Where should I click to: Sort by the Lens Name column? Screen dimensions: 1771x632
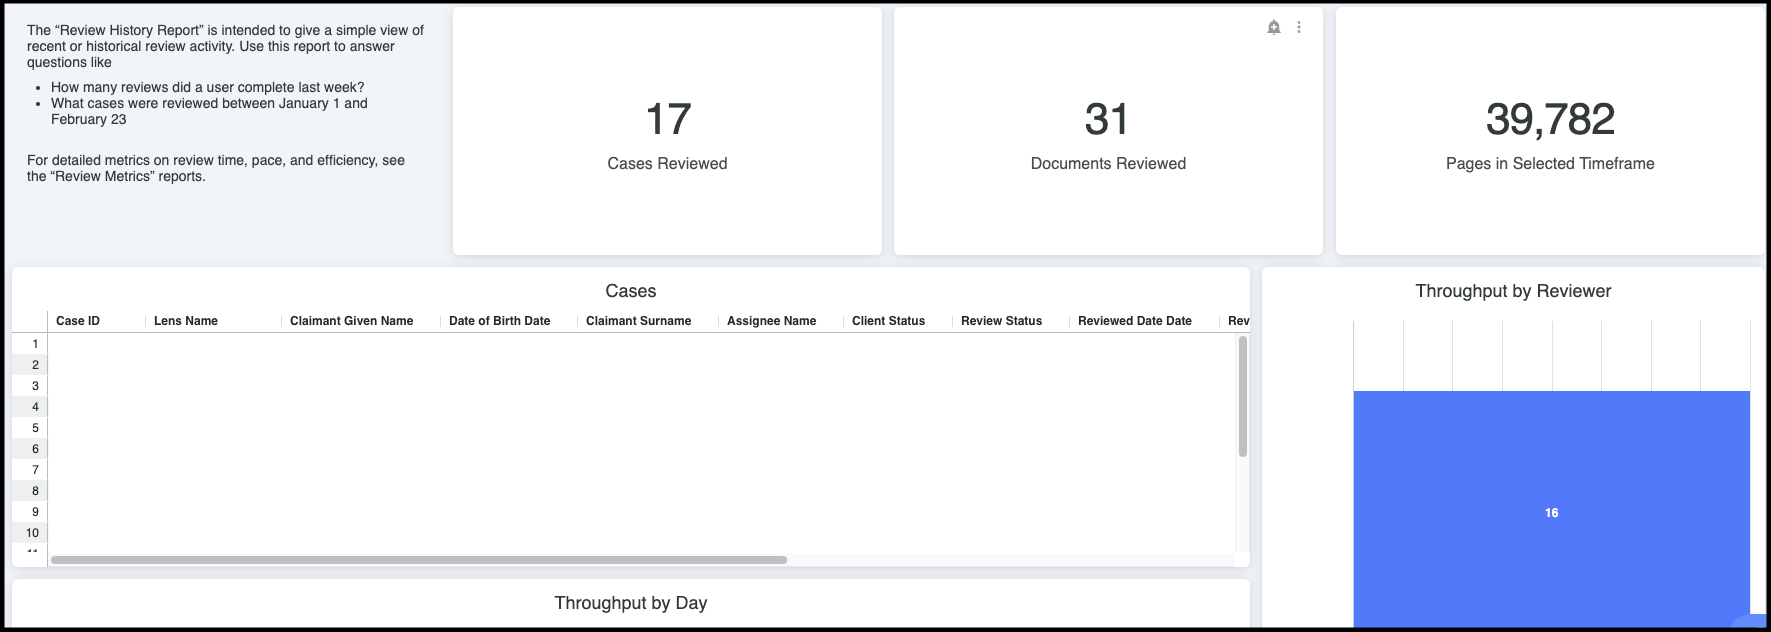(x=188, y=321)
